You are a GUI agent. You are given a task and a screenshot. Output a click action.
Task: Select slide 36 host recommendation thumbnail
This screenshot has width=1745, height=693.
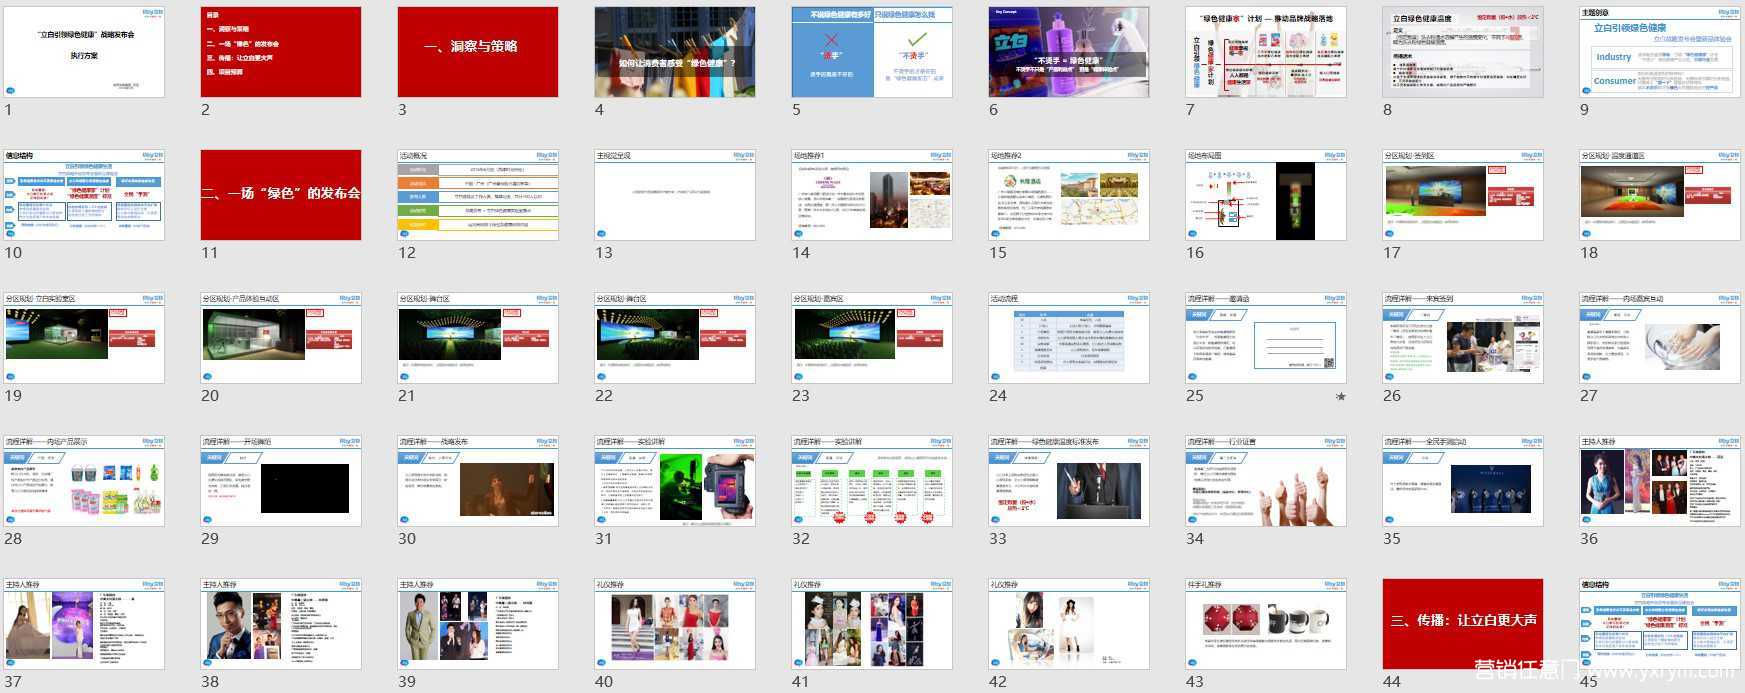point(1660,481)
